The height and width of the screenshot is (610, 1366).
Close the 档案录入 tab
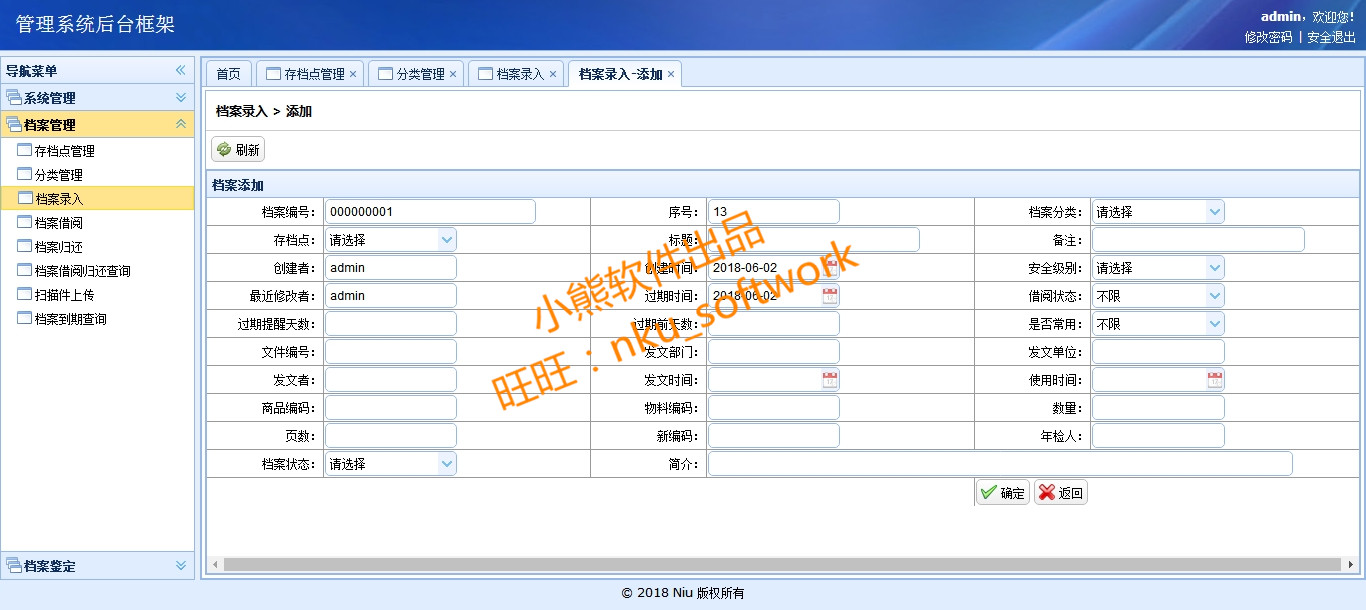click(x=553, y=74)
